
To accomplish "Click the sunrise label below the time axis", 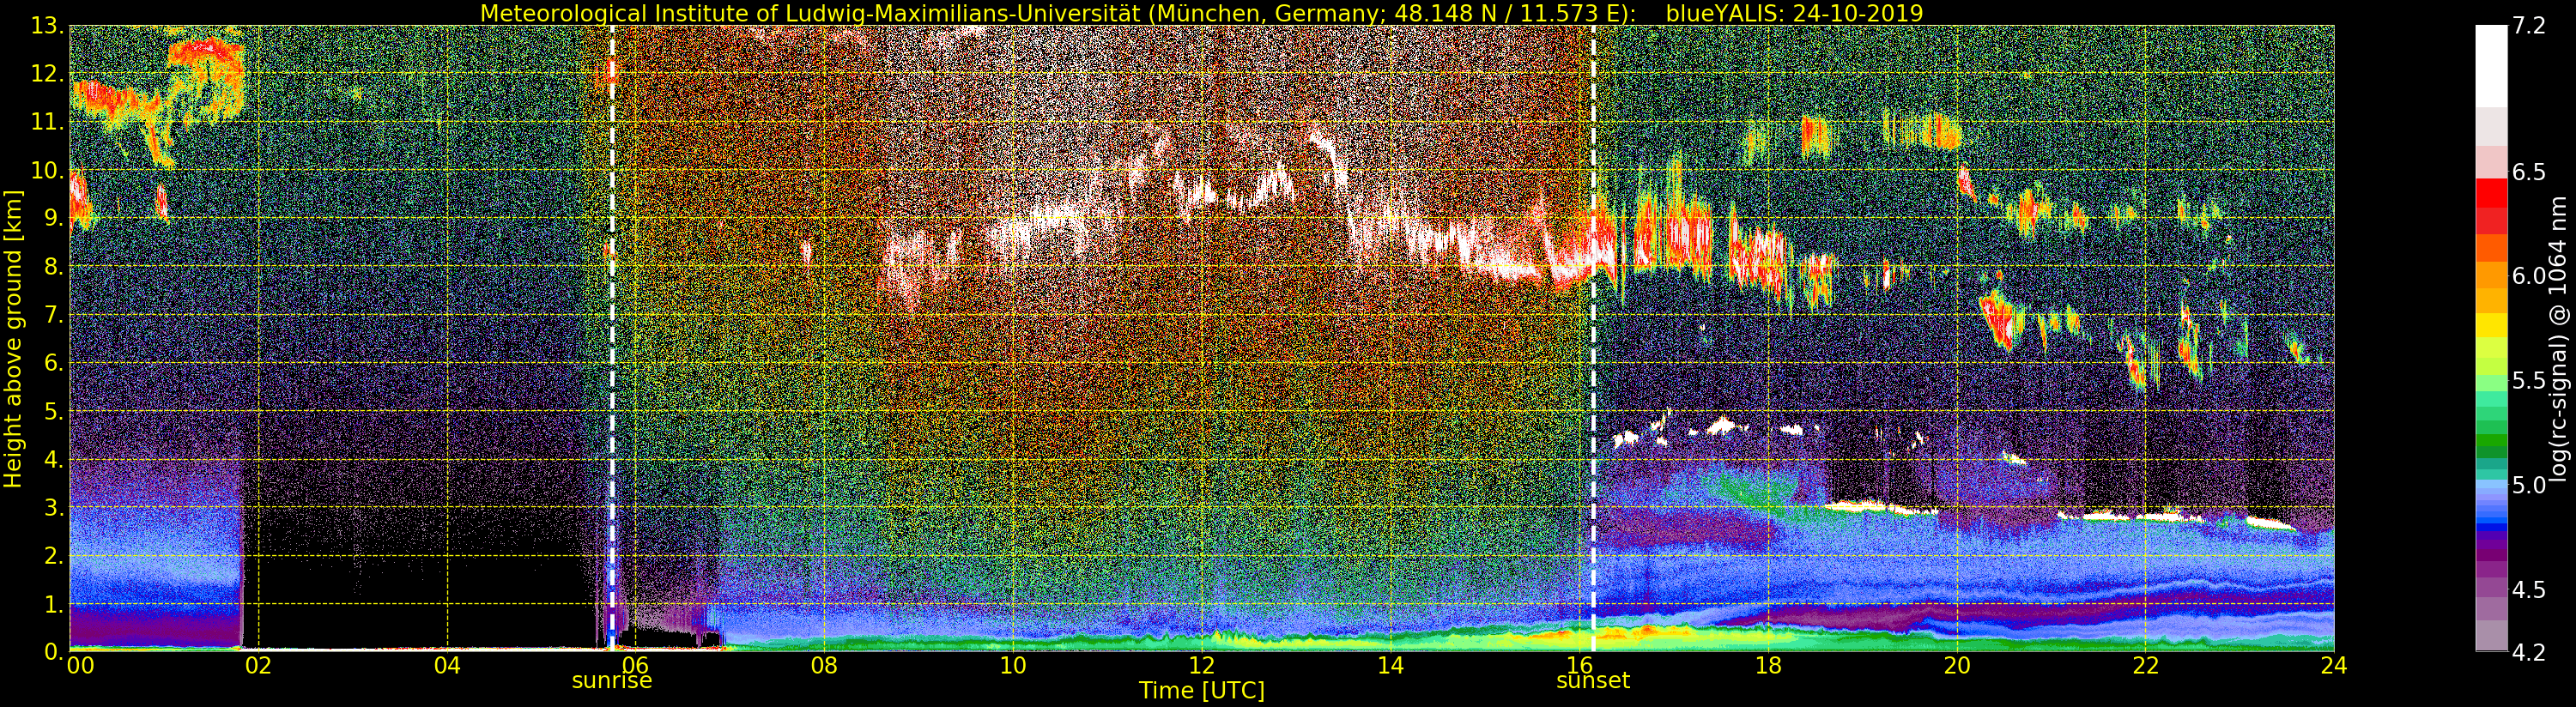I will pyautogui.click(x=611, y=681).
